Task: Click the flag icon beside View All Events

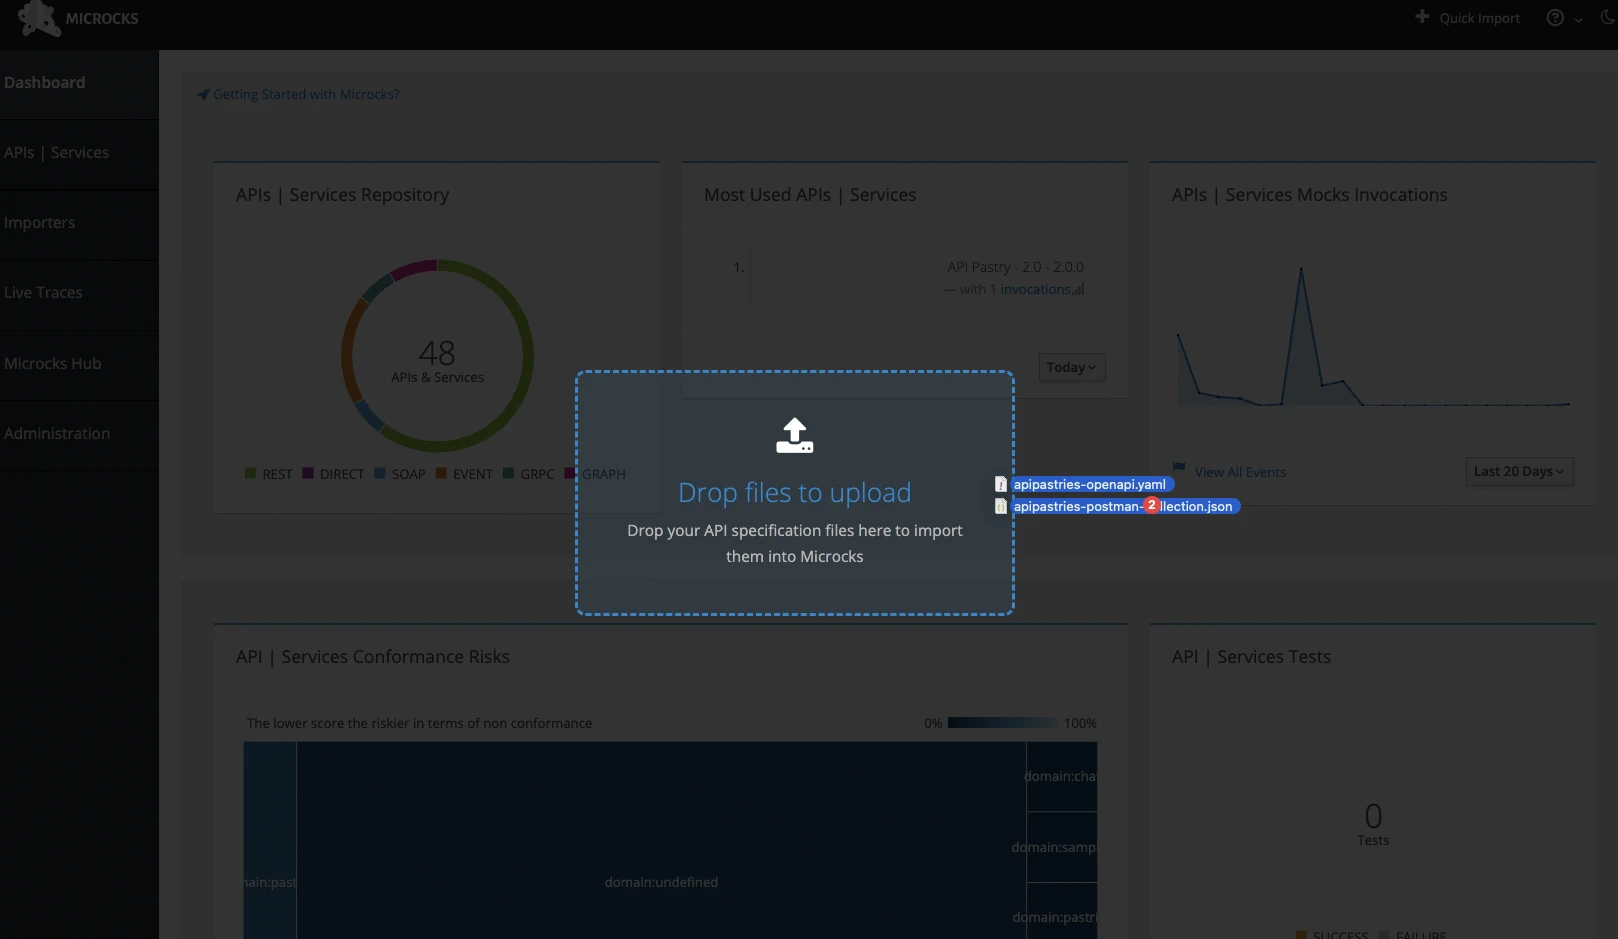Action: (1179, 468)
